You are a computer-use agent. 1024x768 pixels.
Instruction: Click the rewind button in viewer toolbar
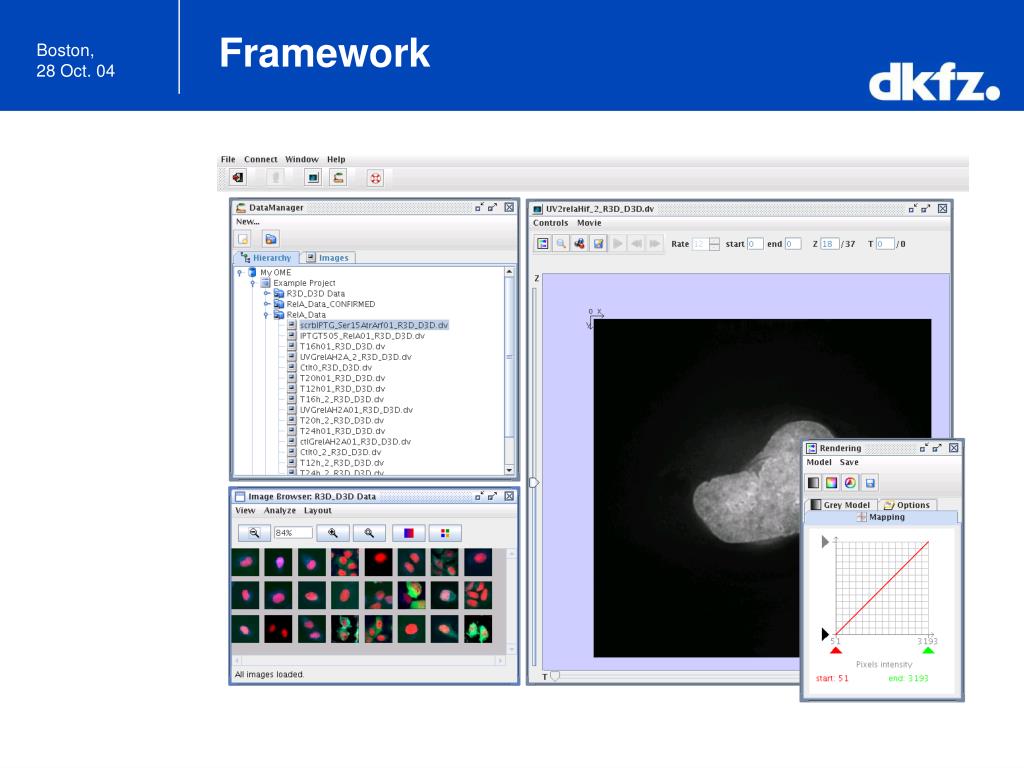[636, 244]
